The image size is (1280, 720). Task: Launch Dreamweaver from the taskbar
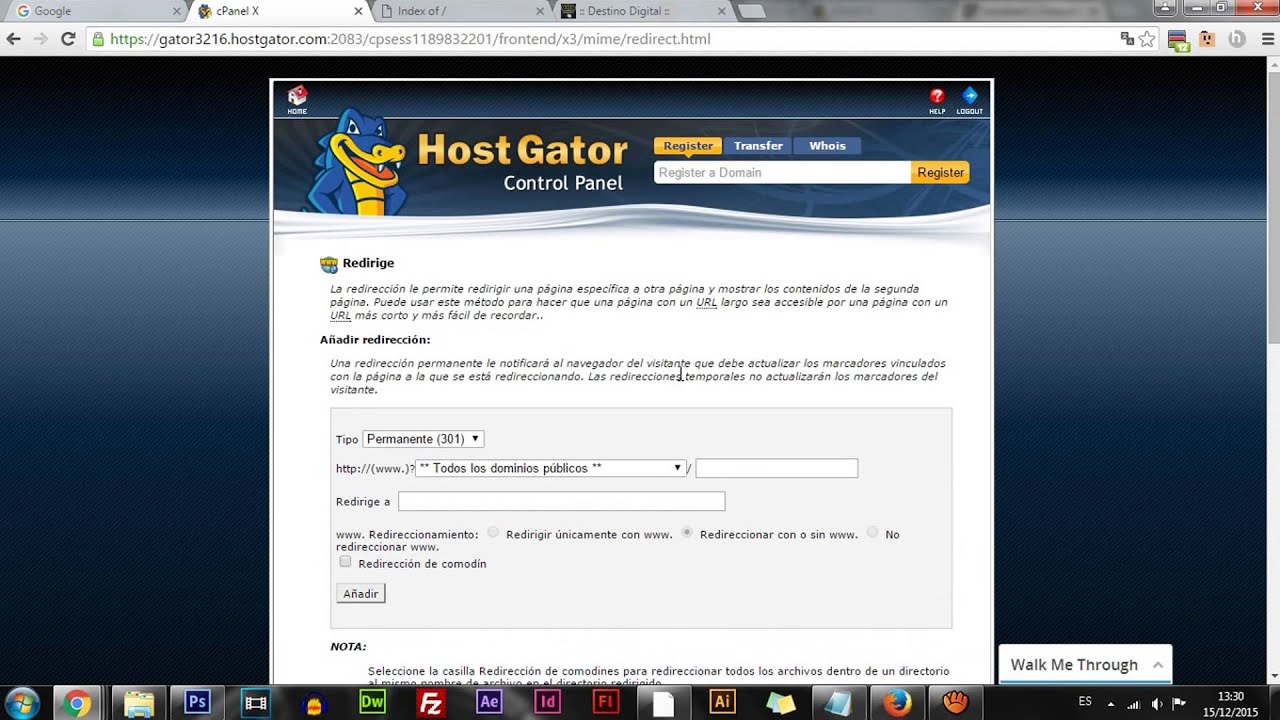(x=372, y=702)
